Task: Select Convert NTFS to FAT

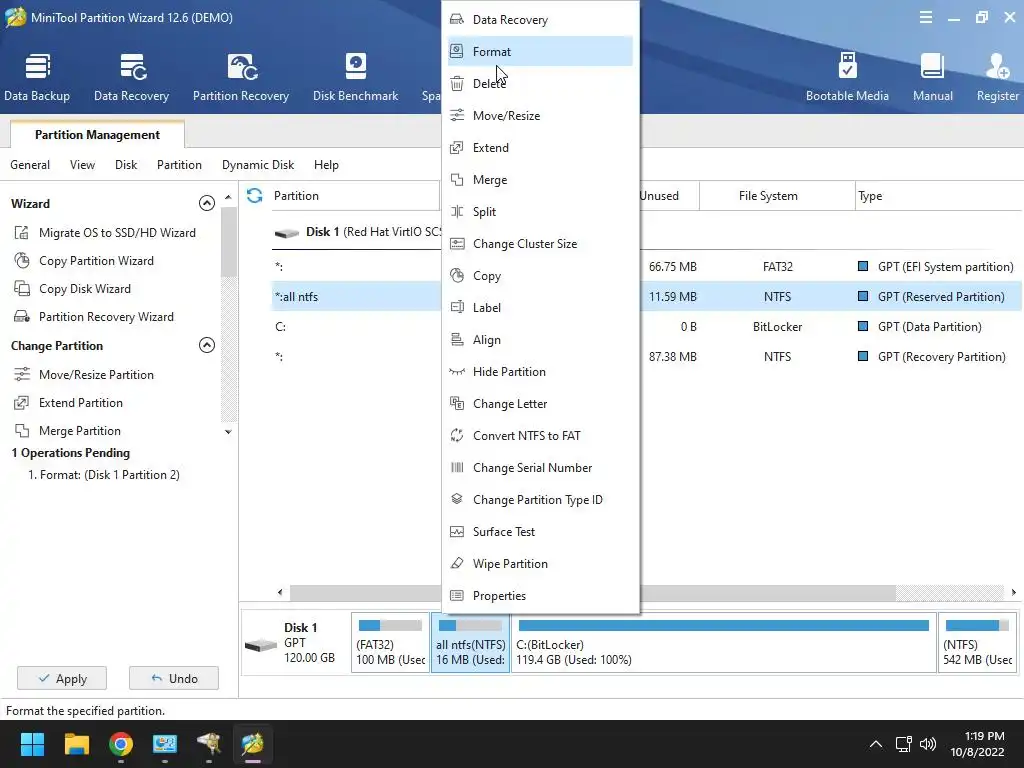Action: point(540,436)
